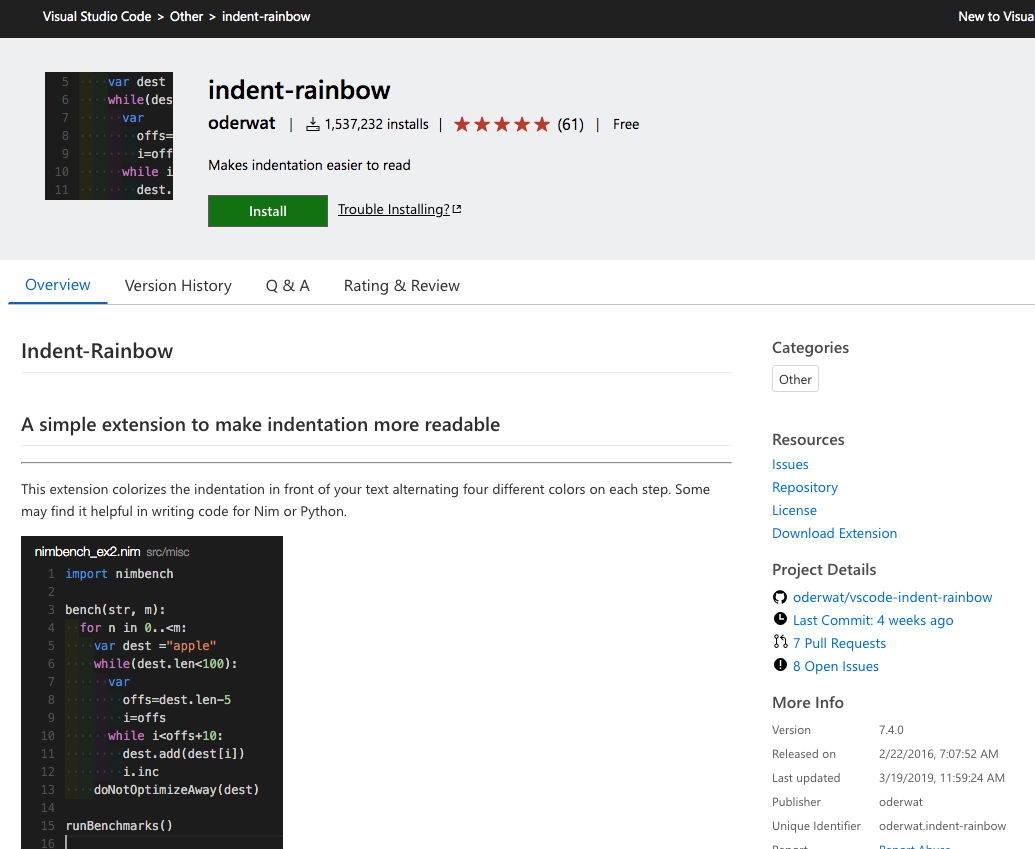The height and width of the screenshot is (849, 1035).
Task: Click the exclamation icon beside 8 Open Issues
Action: tap(780, 666)
